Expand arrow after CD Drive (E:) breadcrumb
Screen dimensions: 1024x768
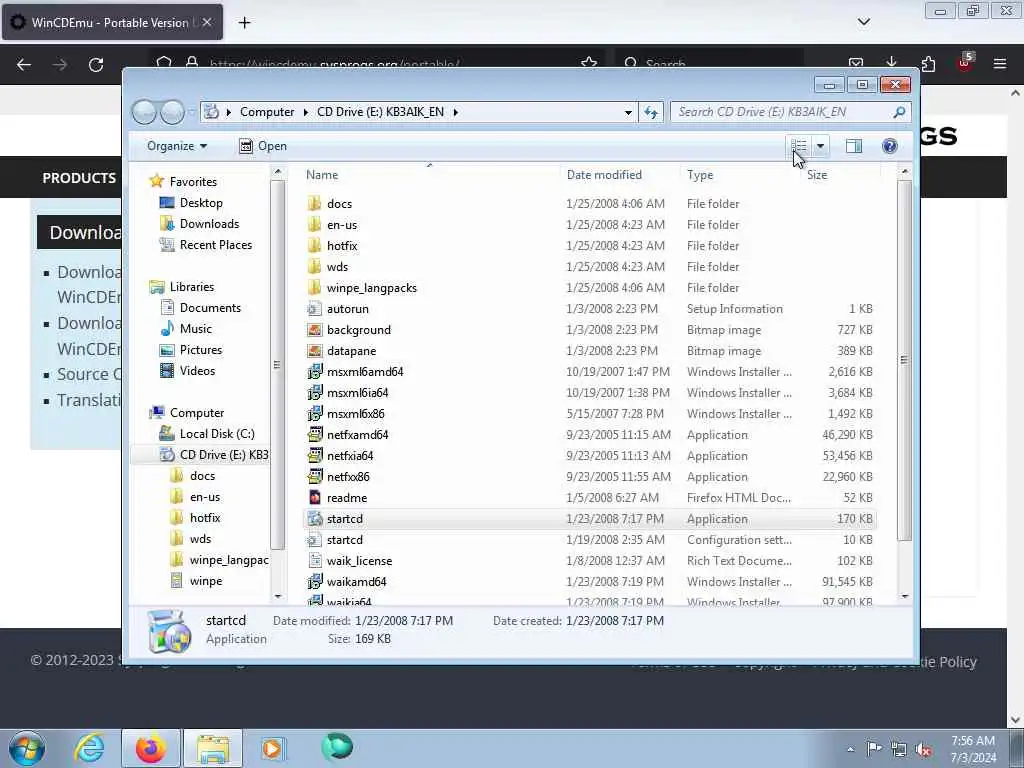click(456, 112)
